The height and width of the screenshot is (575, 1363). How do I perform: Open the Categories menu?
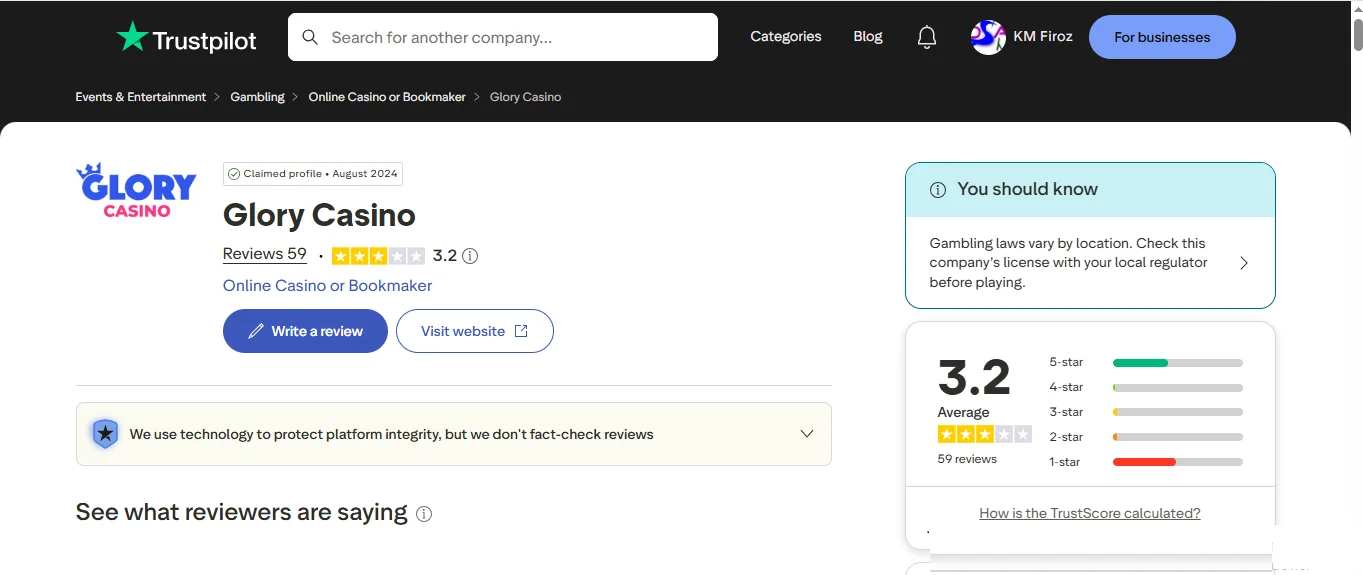click(786, 37)
